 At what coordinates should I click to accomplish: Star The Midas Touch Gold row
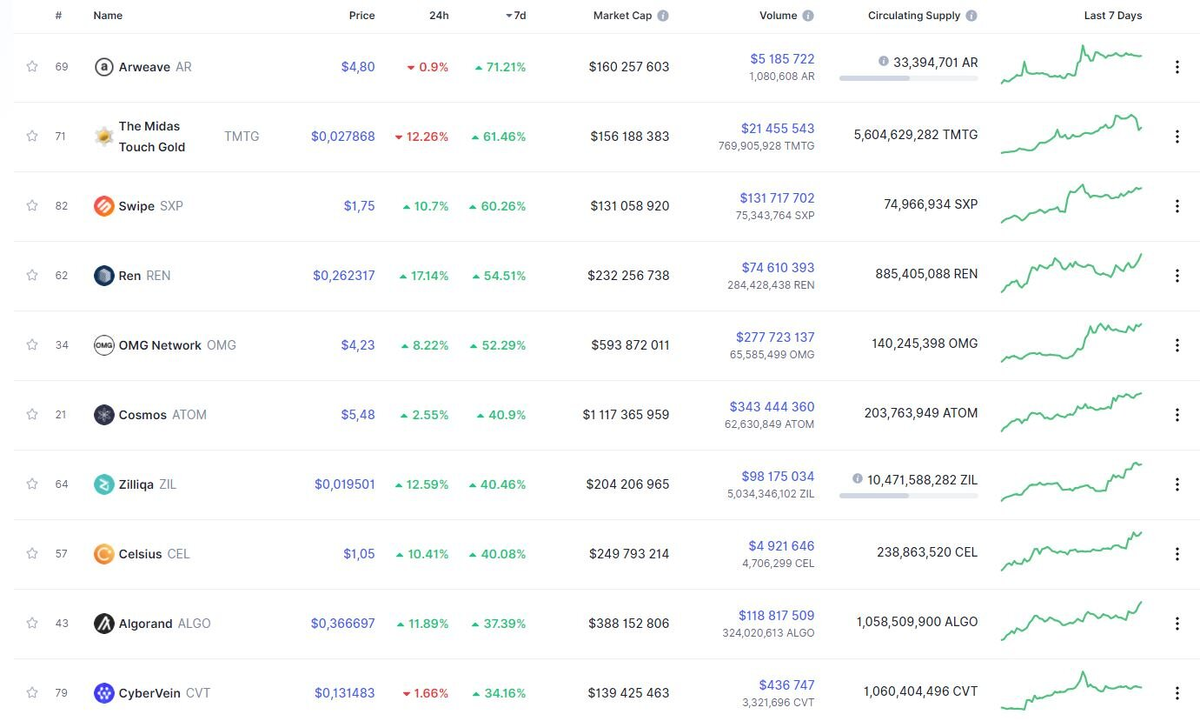pyautogui.click(x=32, y=136)
